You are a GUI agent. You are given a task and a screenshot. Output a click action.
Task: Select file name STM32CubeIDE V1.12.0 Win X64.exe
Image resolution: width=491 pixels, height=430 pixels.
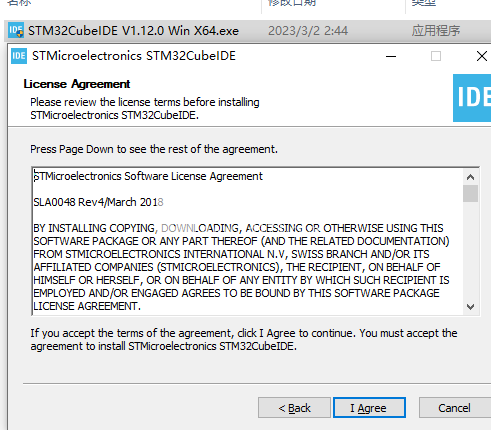pos(133,31)
